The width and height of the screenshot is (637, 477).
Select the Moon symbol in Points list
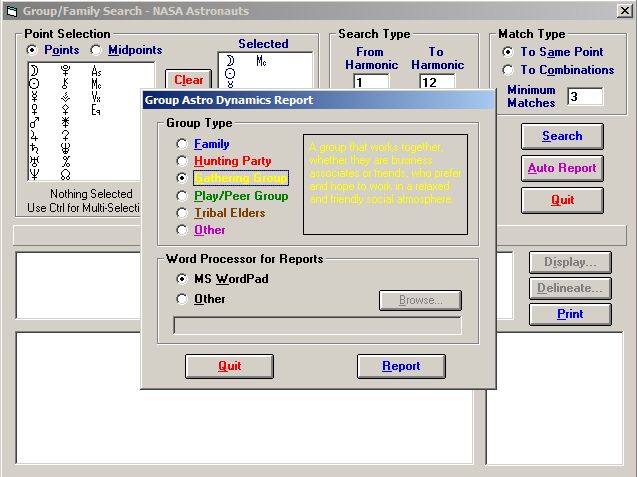coord(34,72)
